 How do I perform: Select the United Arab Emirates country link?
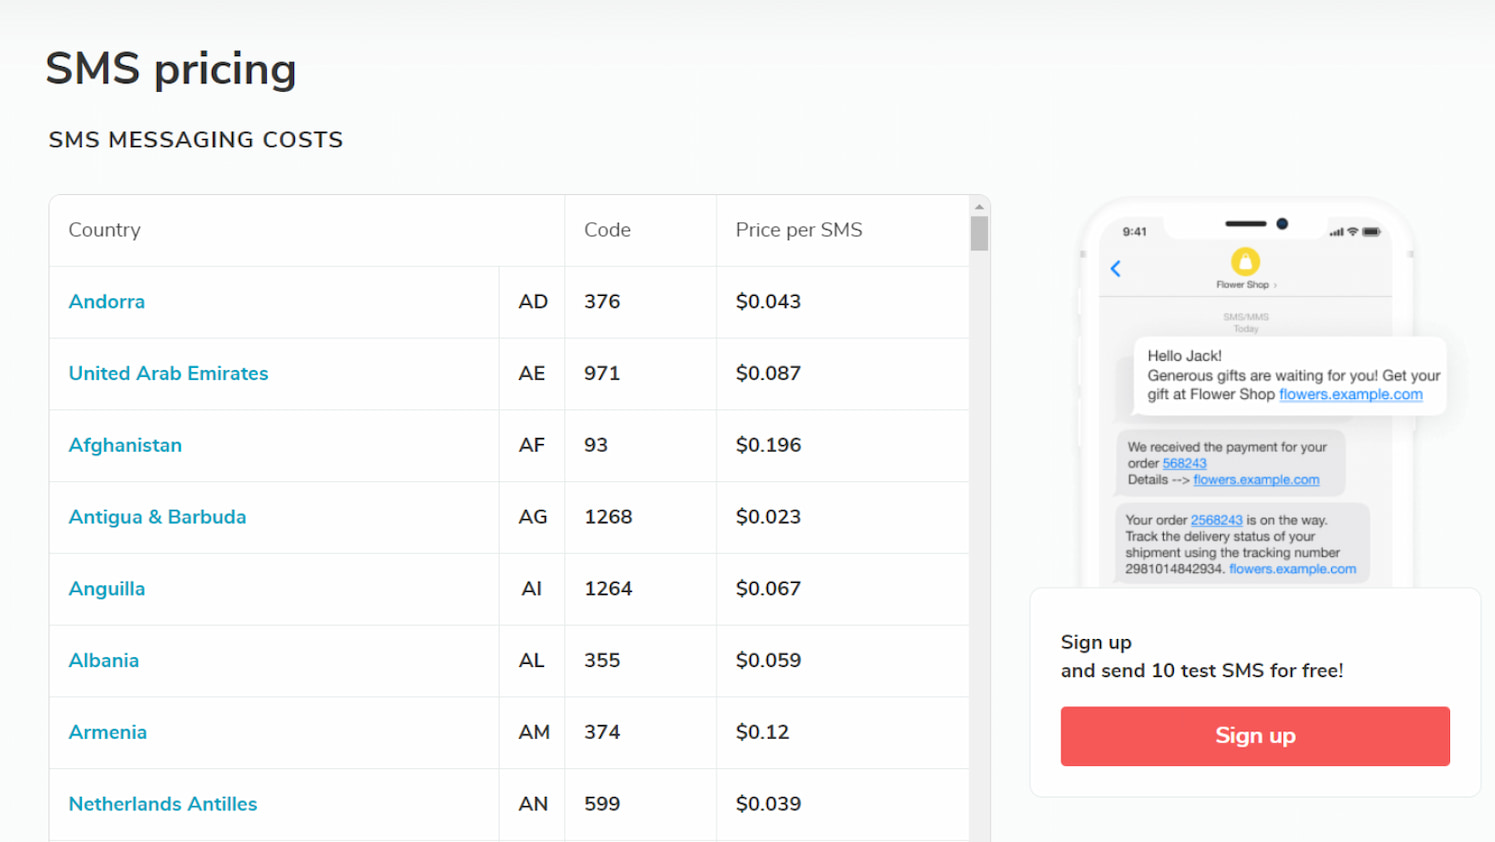coord(168,373)
